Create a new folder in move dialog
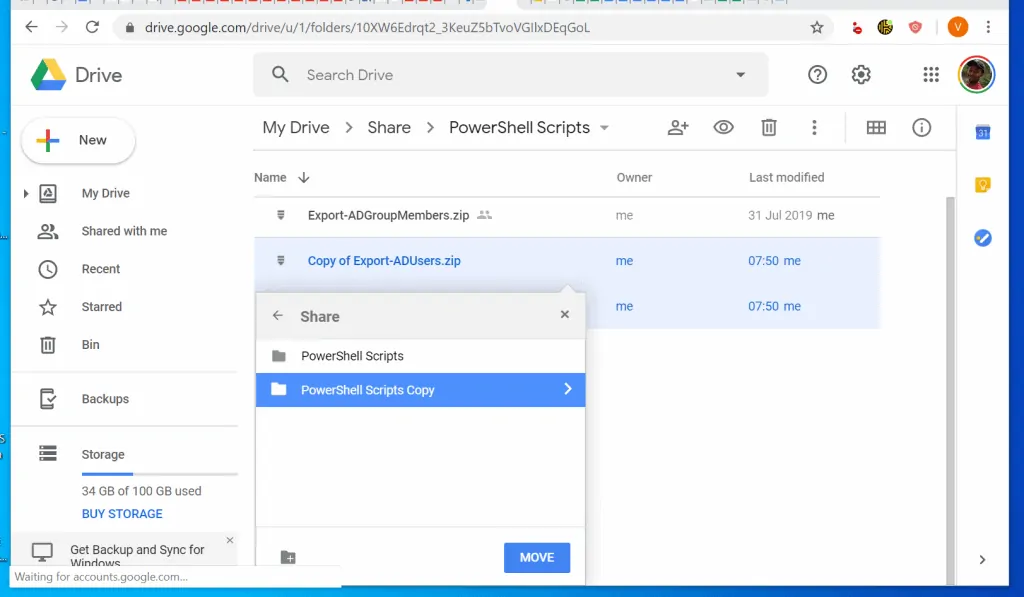The height and width of the screenshot is (597, 1024). (x=288, y=557)
